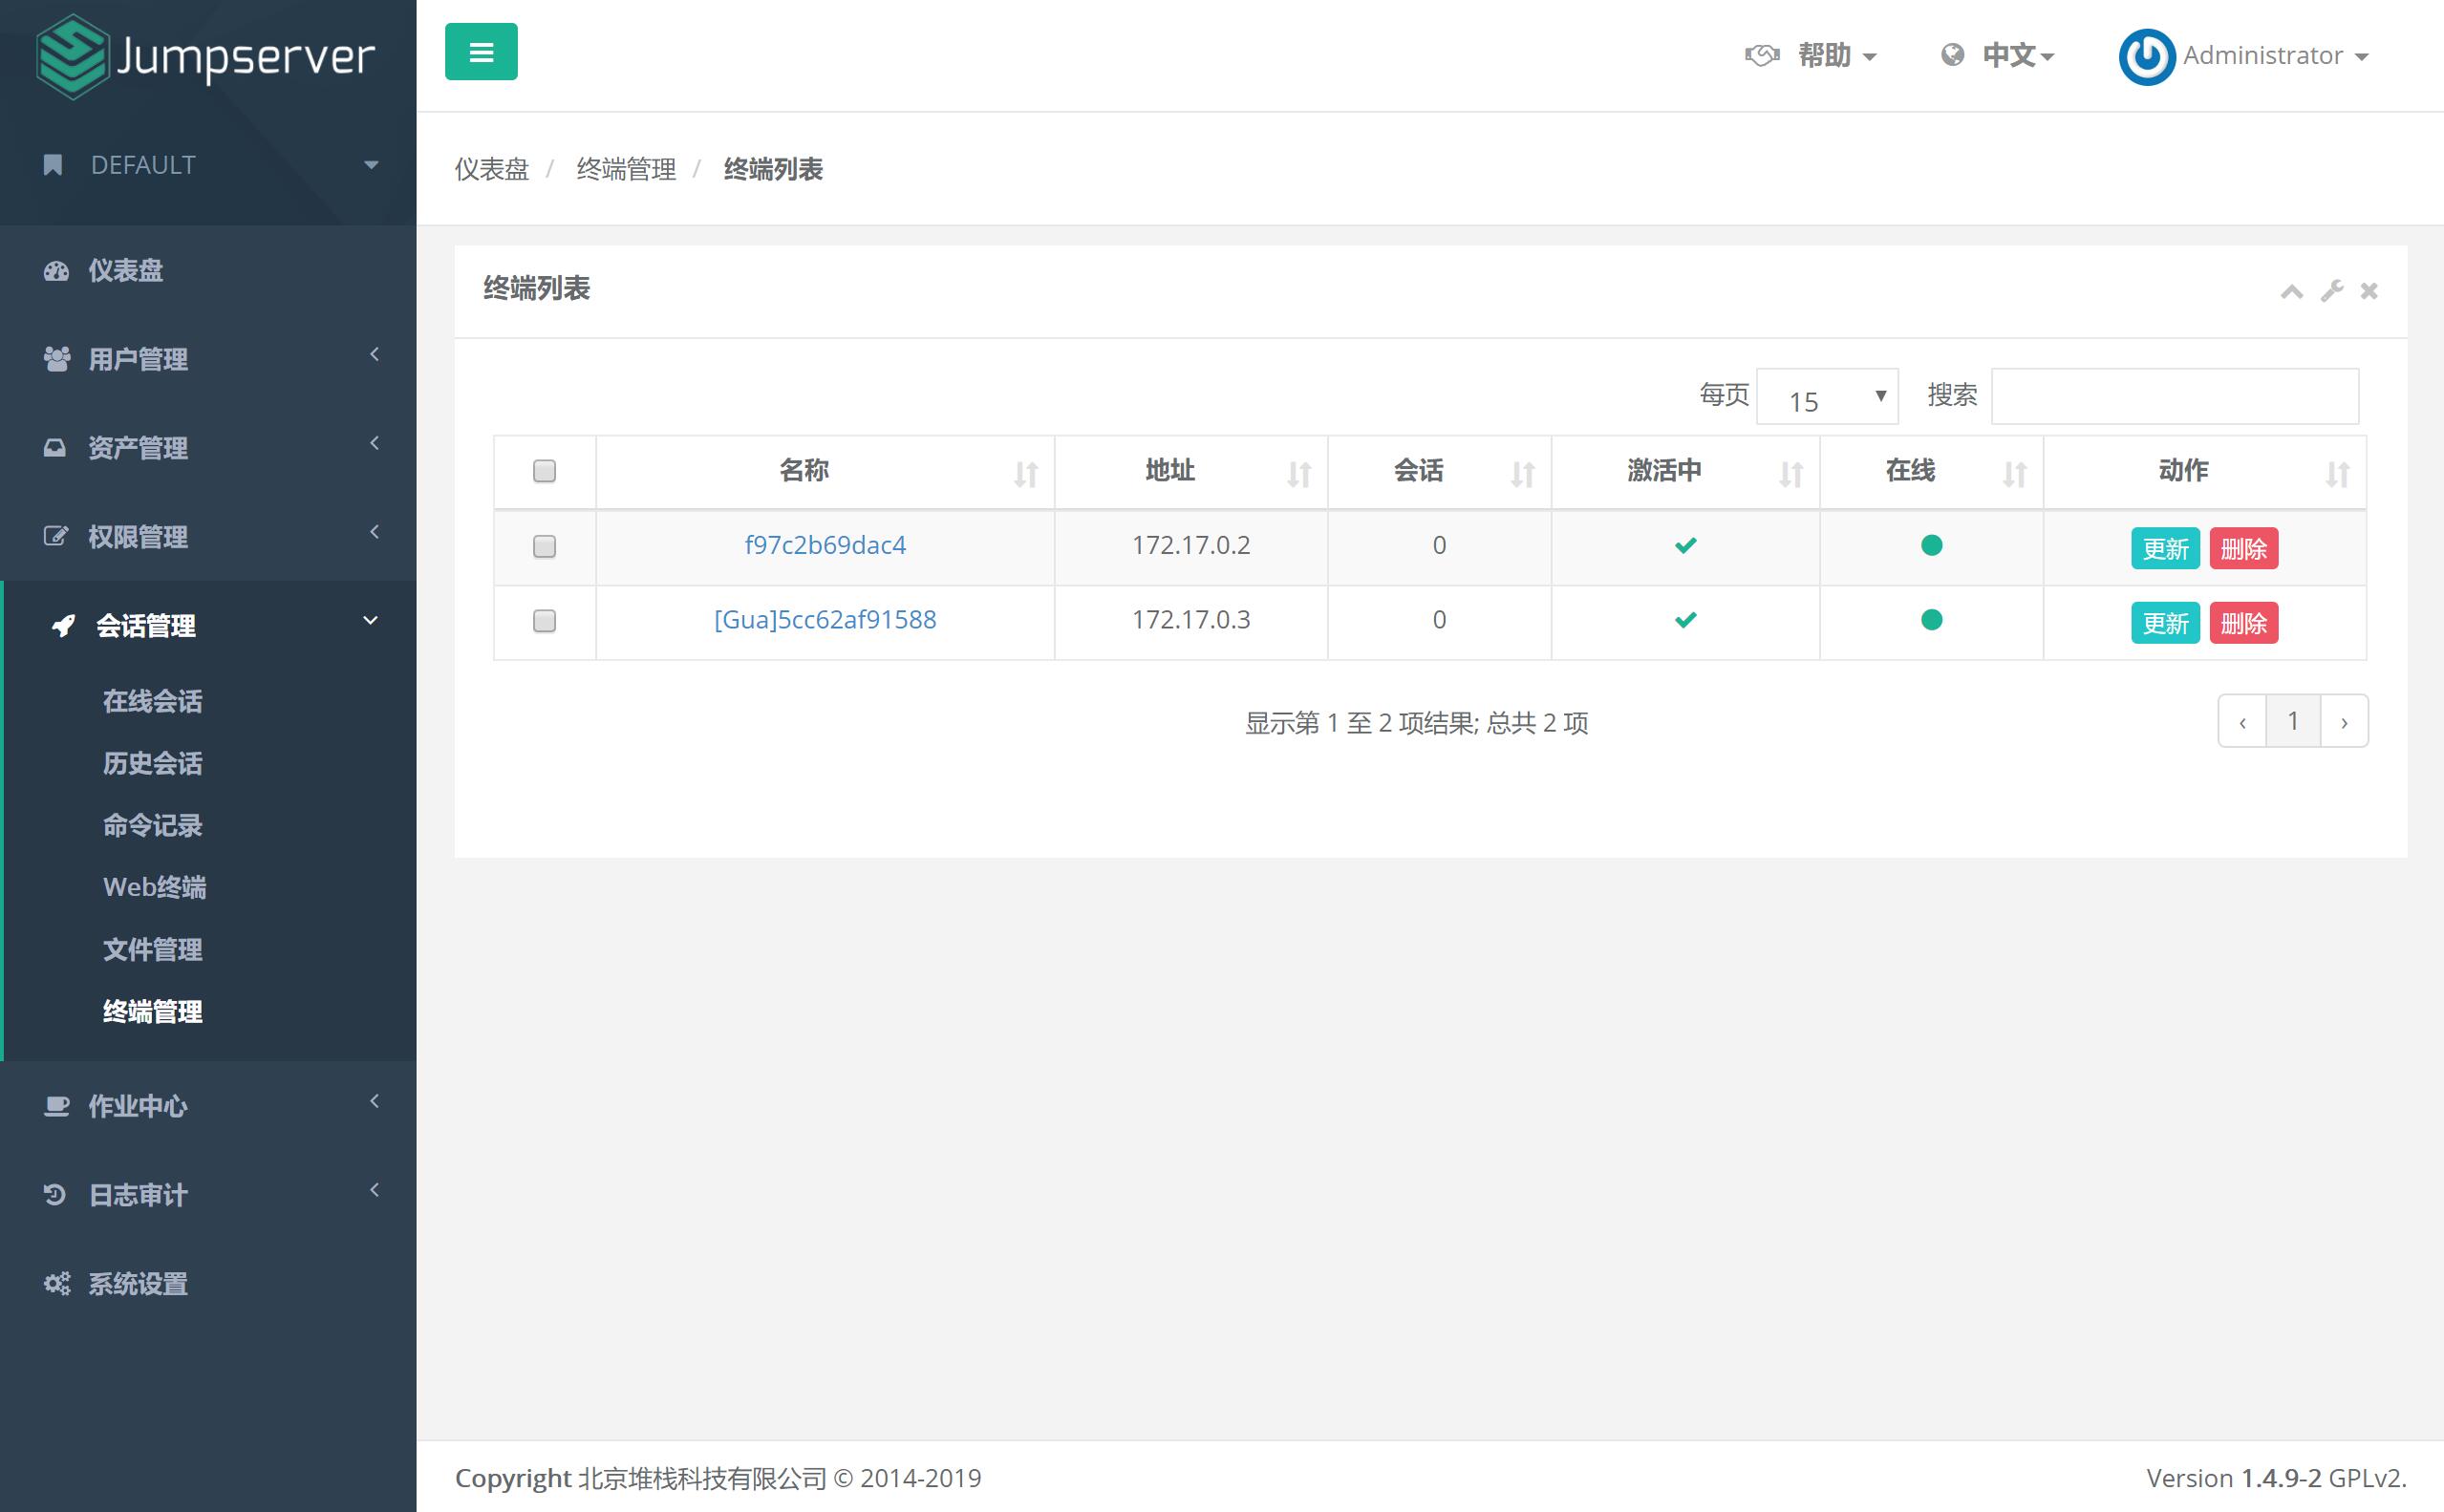Click the 172.17.0.3 address cell
The height and width of the screenshot is (1512, 2444).
[1191, 620]
